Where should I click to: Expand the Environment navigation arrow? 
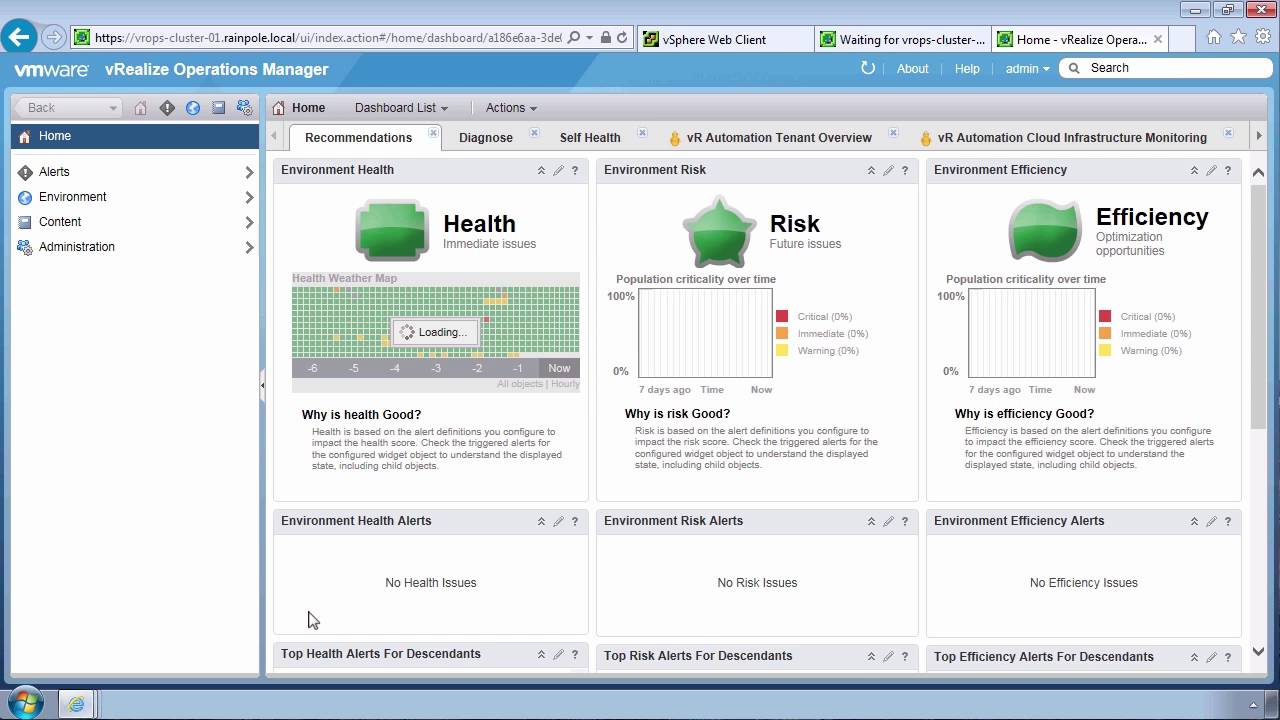click(x=249, y=198)
